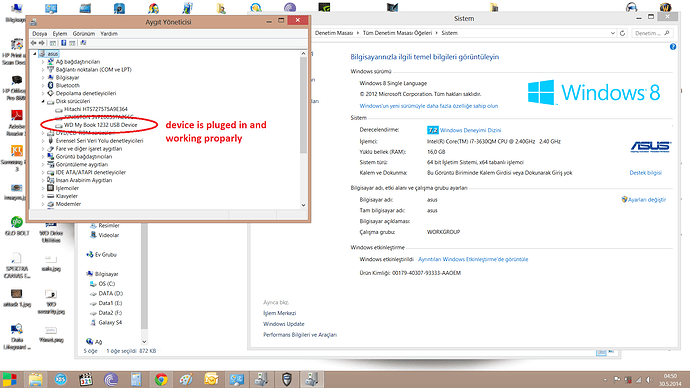
Task: Open the address bar history dropdown
Action: (x=613, y=33)
